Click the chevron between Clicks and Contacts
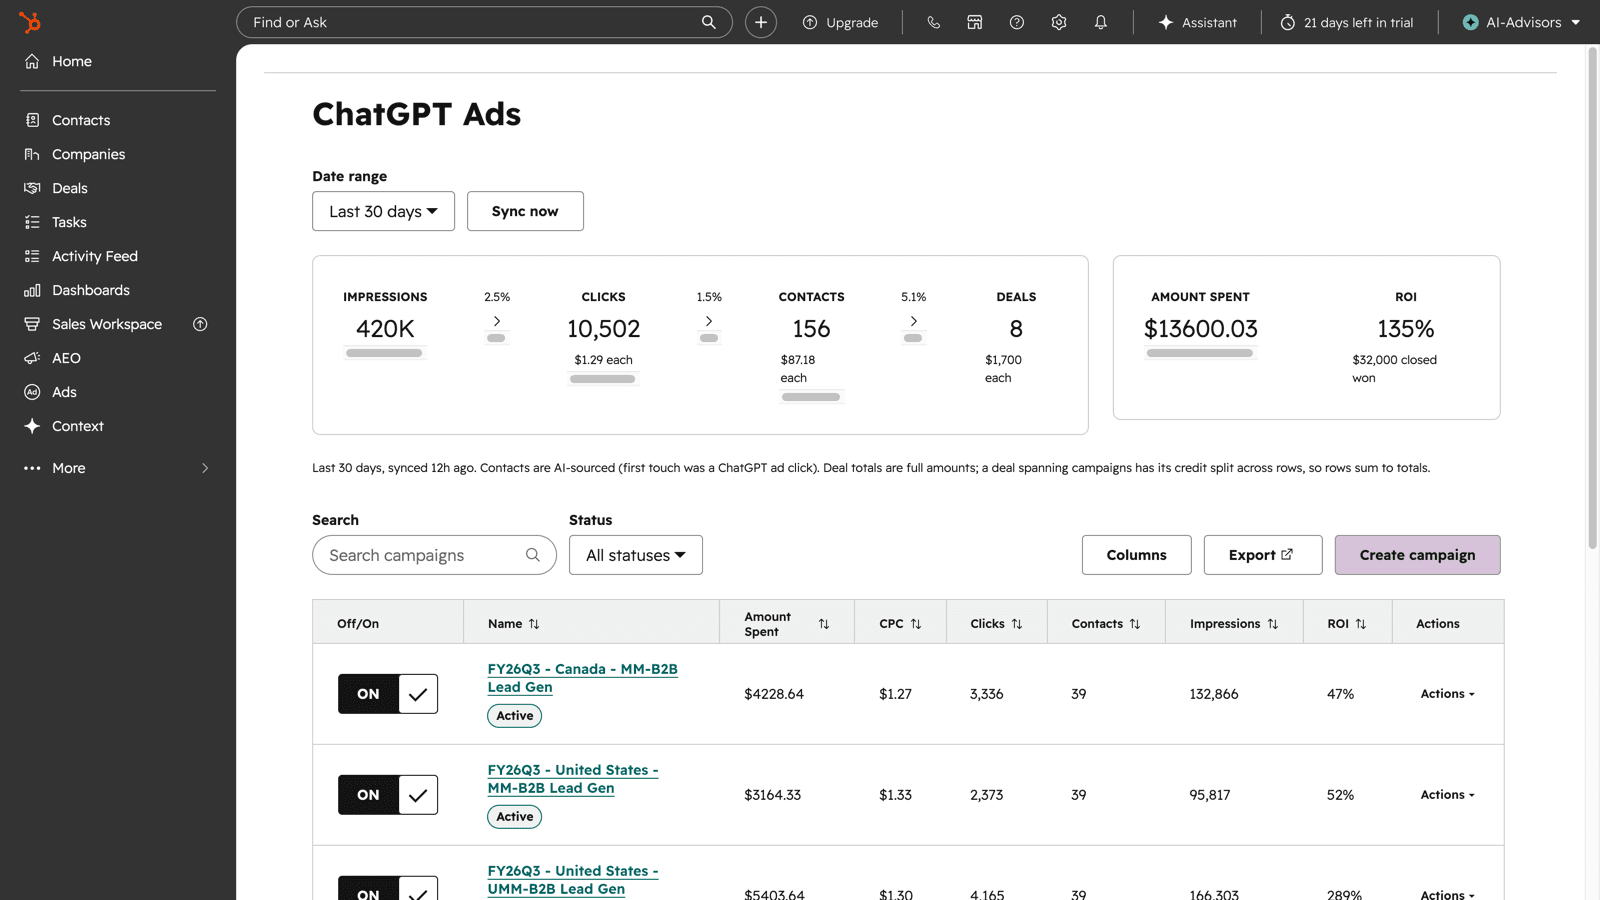The height and width of the screenshot is (900, 1600). (x=709, y=321)
